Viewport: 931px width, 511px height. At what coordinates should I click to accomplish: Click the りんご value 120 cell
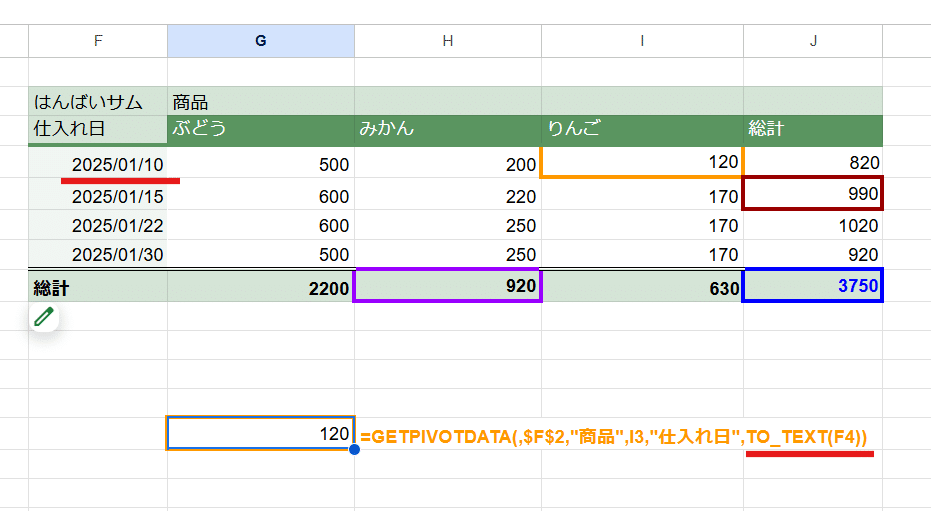[x=642, y=162]
